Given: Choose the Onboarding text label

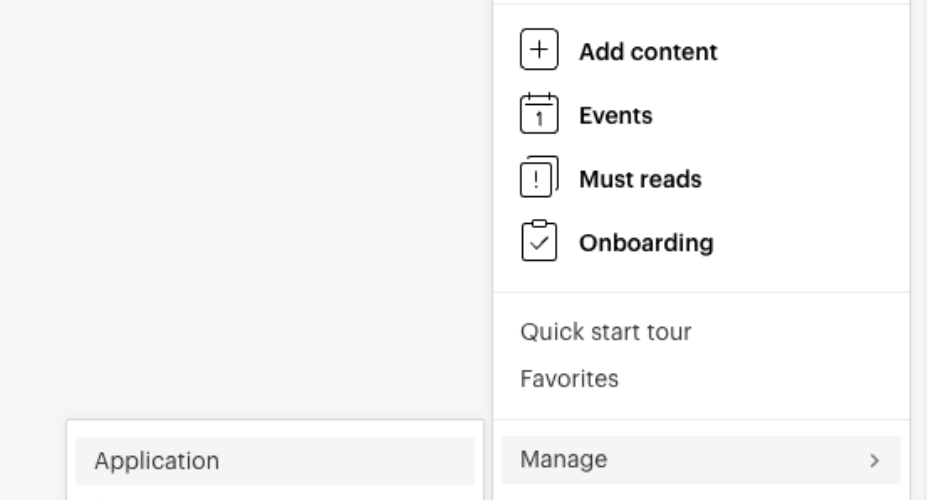Looking at the screenshot, I should (x=646, y=243).
